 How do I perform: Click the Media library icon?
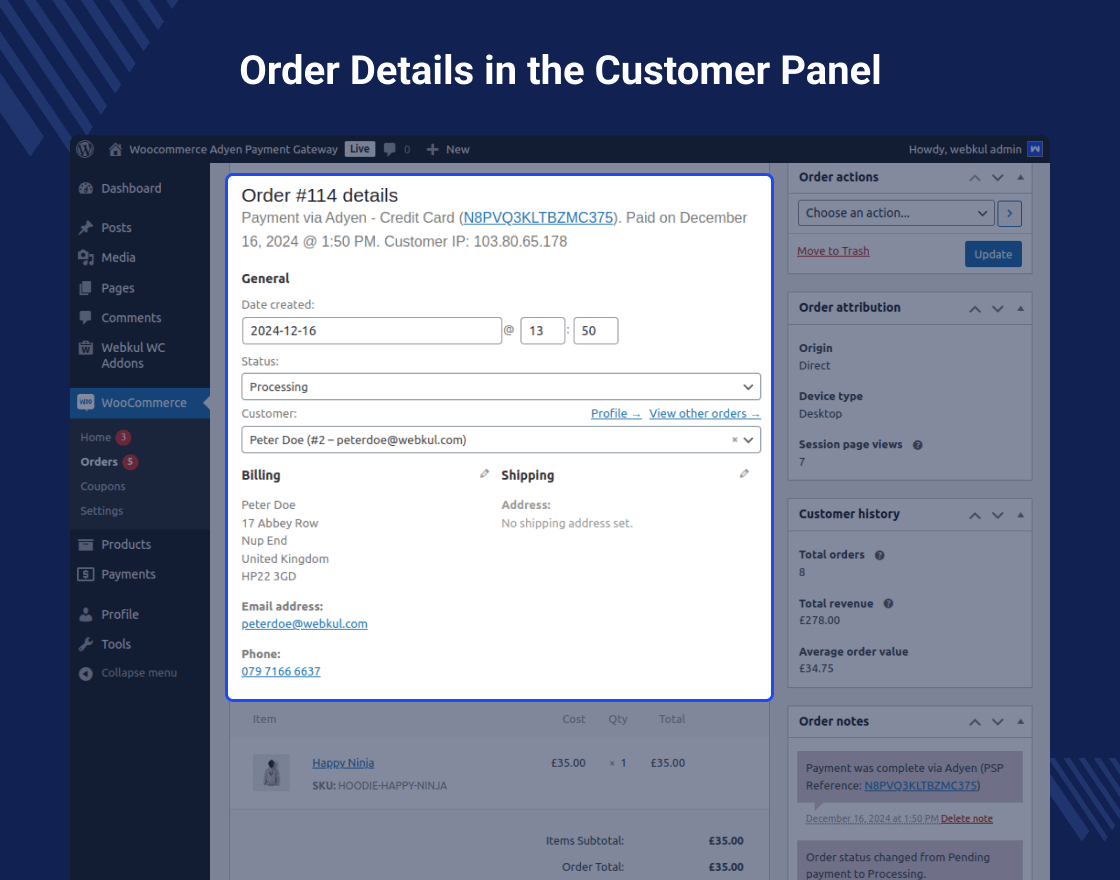pos(86,258)
